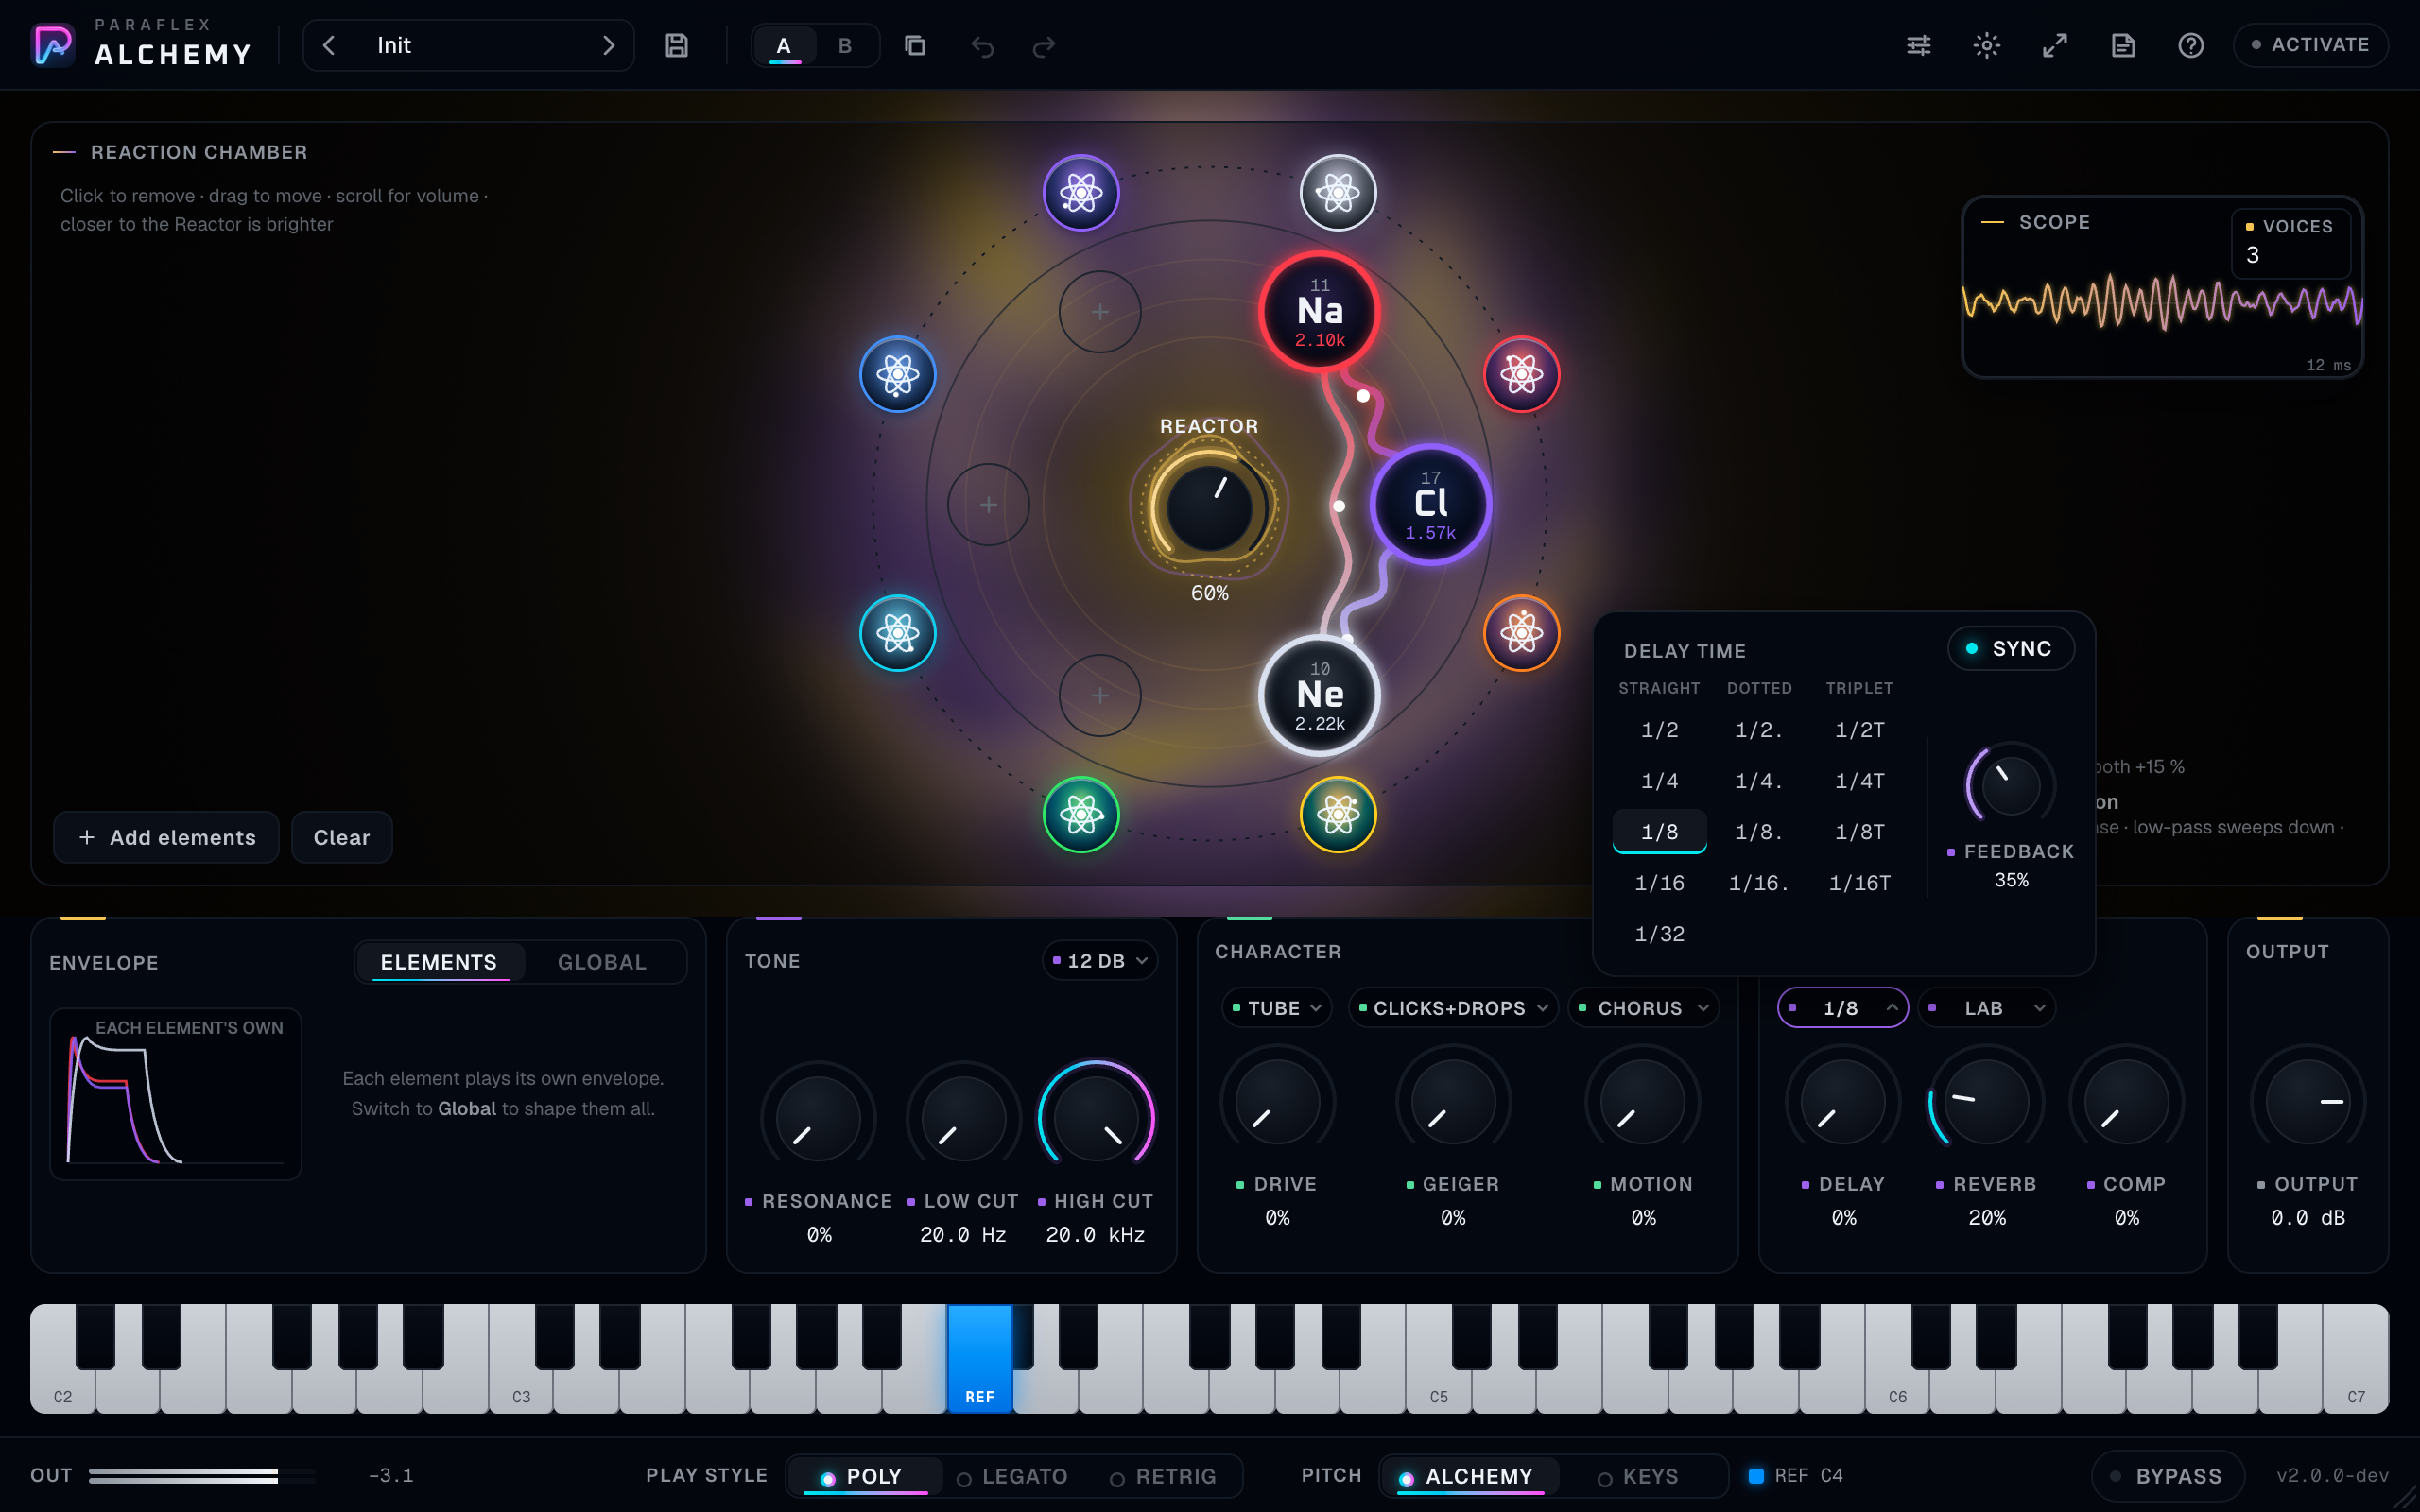Click the ACTIVATE button

click(2310, 45)
